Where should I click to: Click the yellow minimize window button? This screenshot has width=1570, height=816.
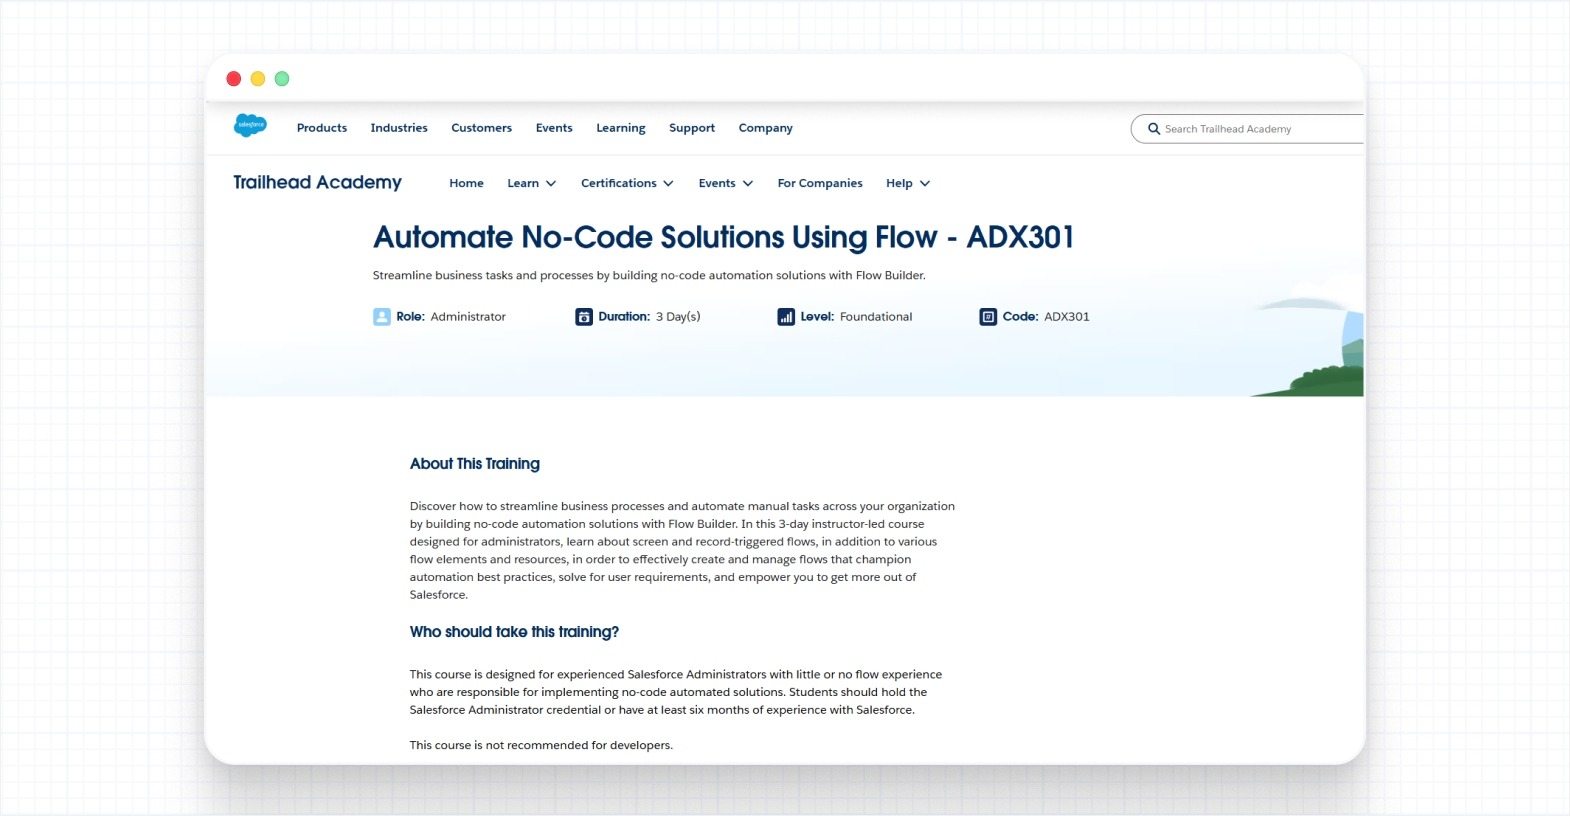258,79
